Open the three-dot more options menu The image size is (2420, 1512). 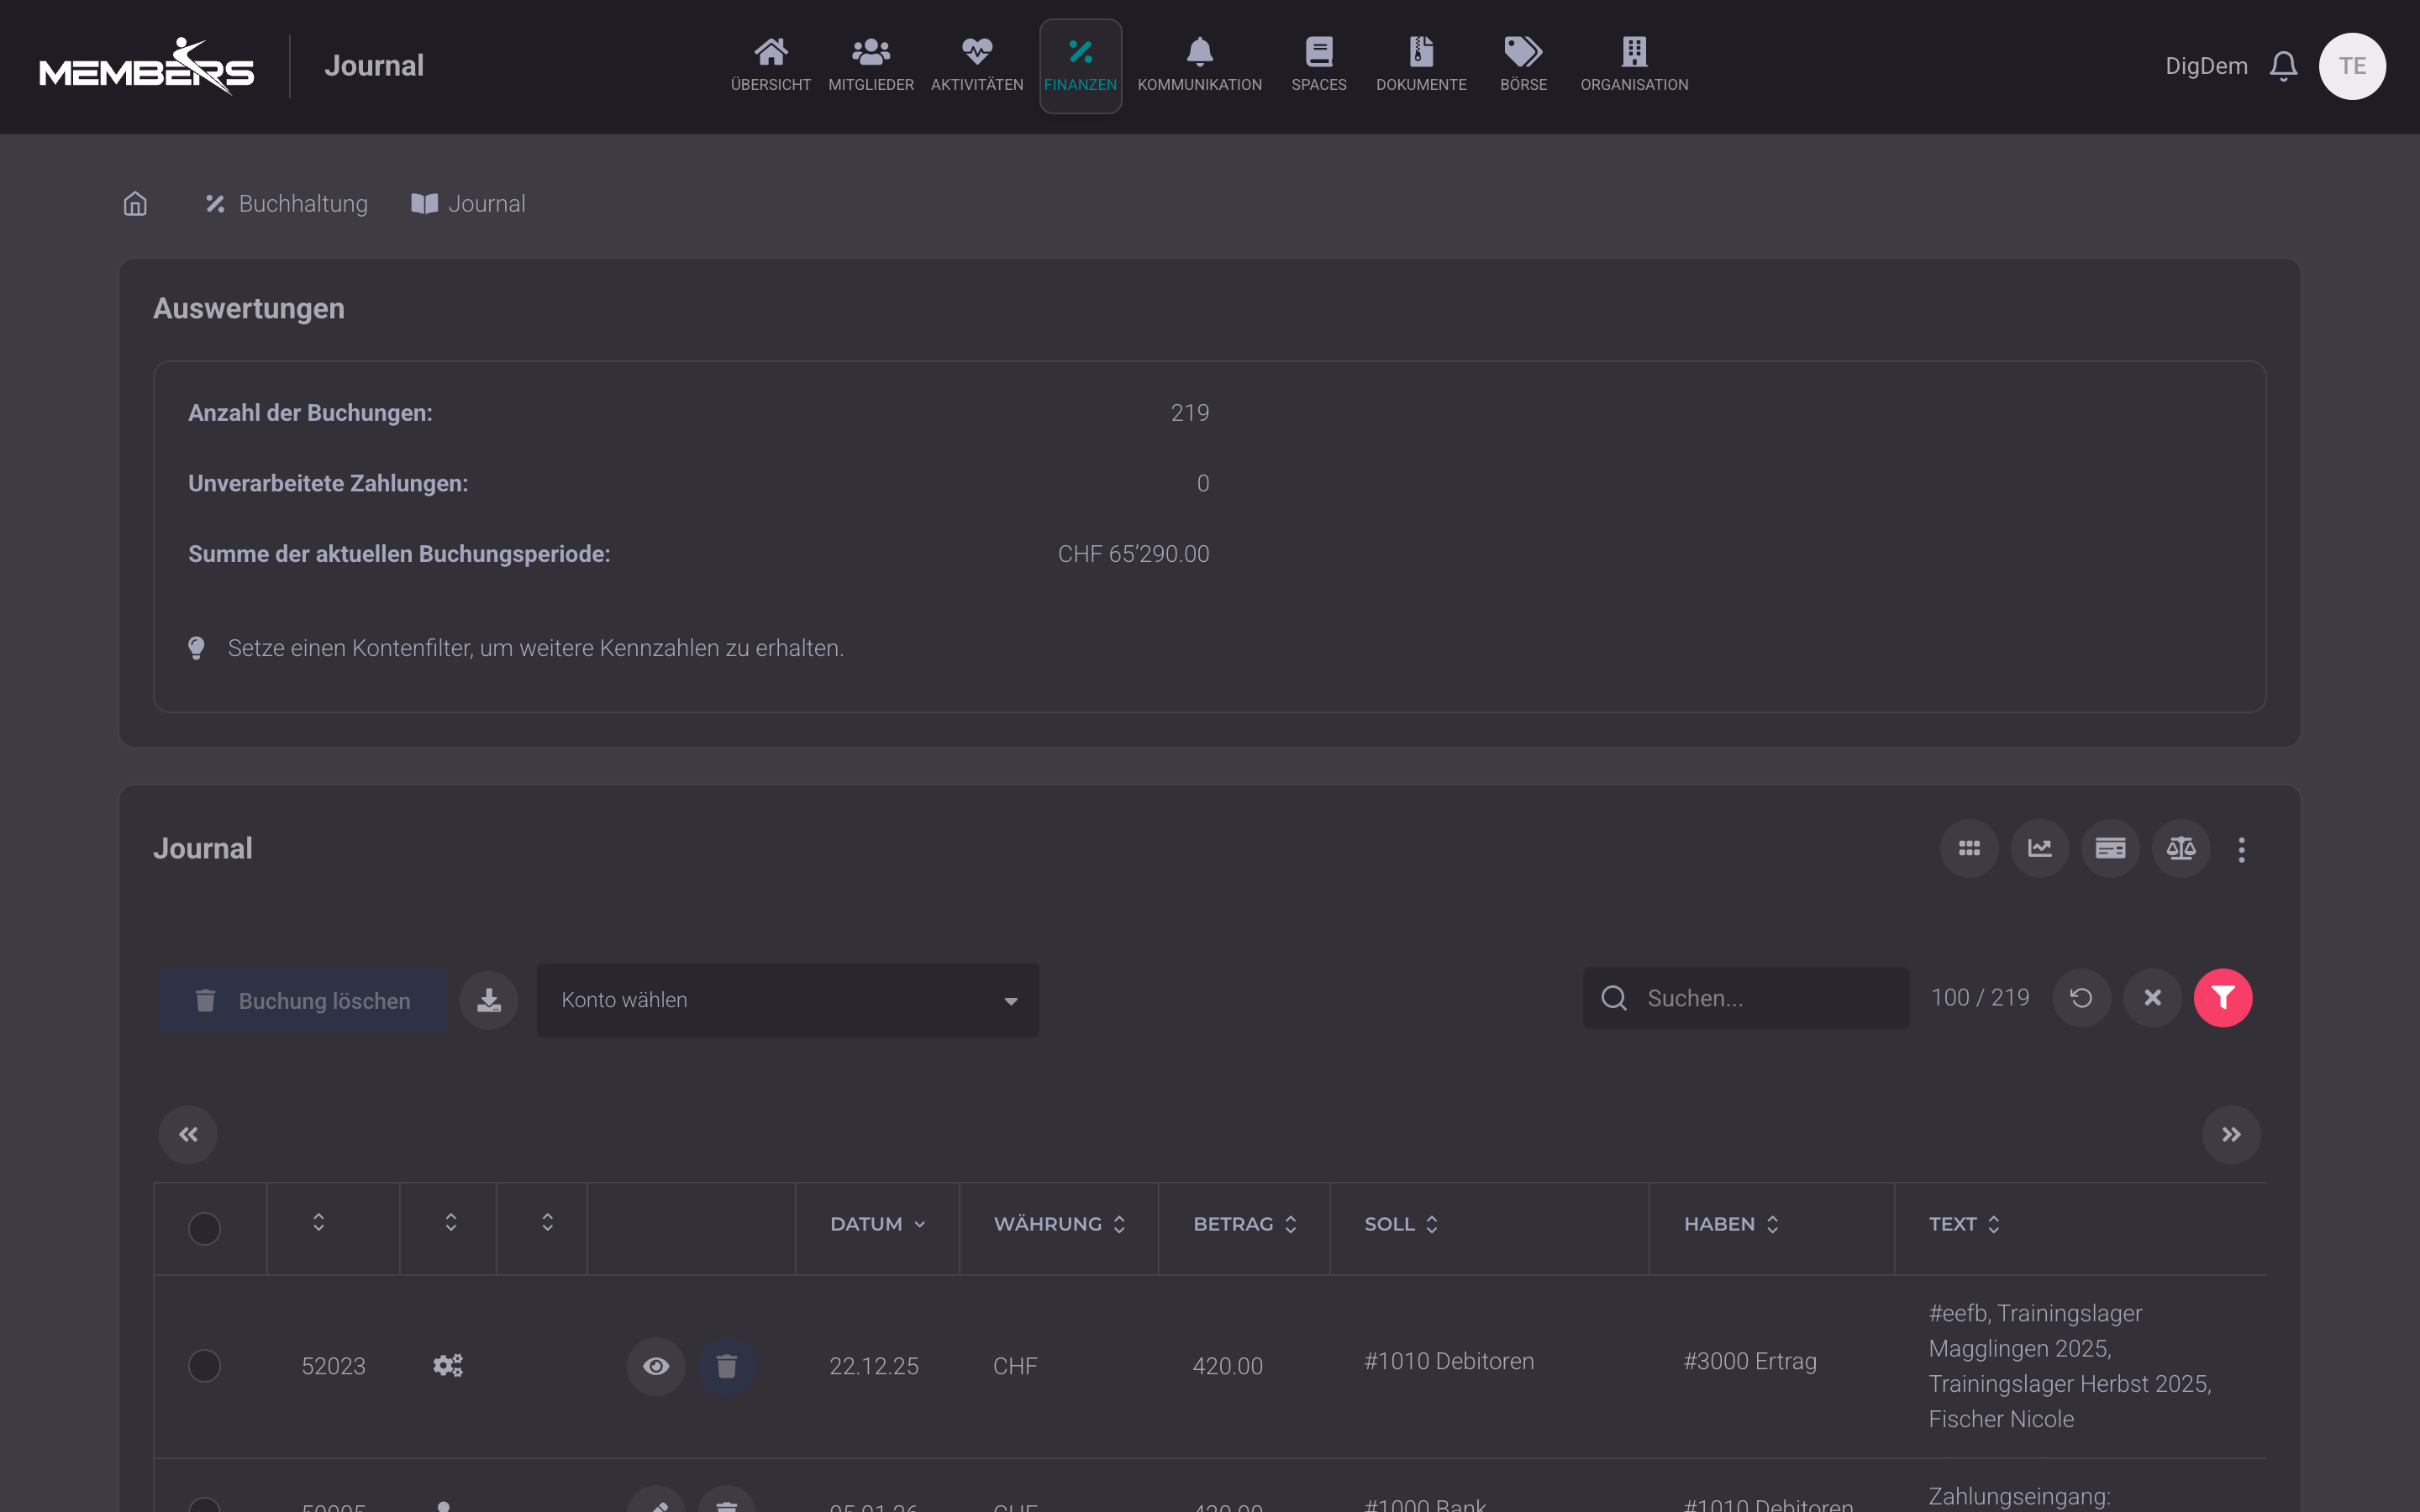click(x=2242, y=849)
